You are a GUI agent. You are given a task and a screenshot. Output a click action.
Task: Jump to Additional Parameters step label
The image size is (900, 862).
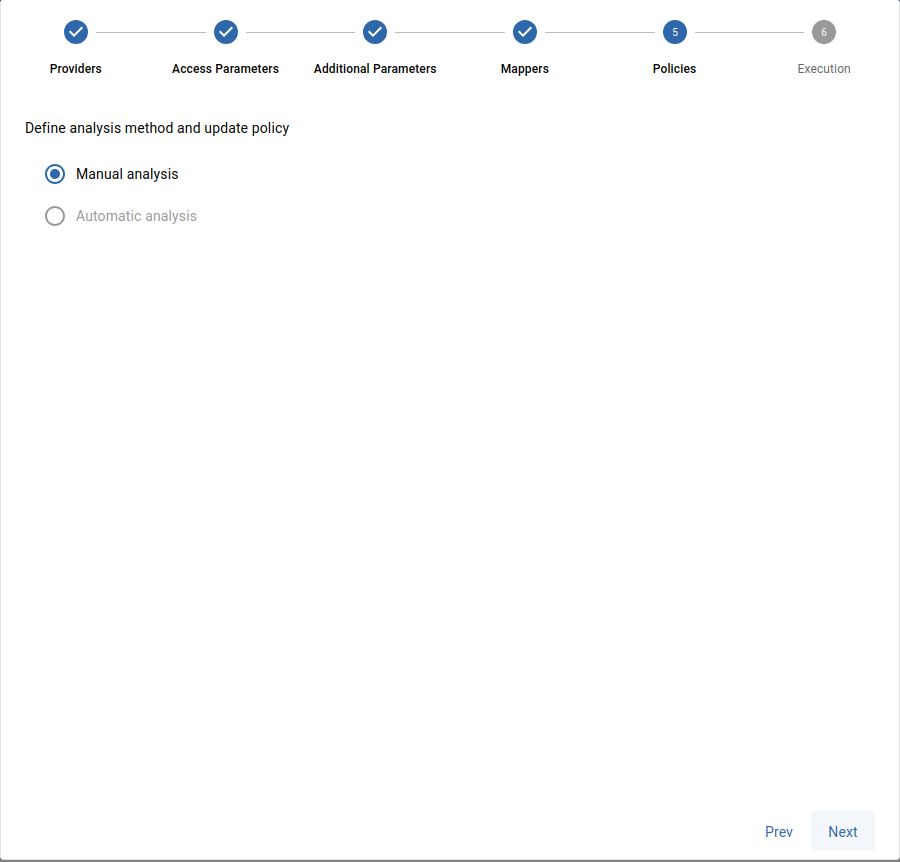375,69
